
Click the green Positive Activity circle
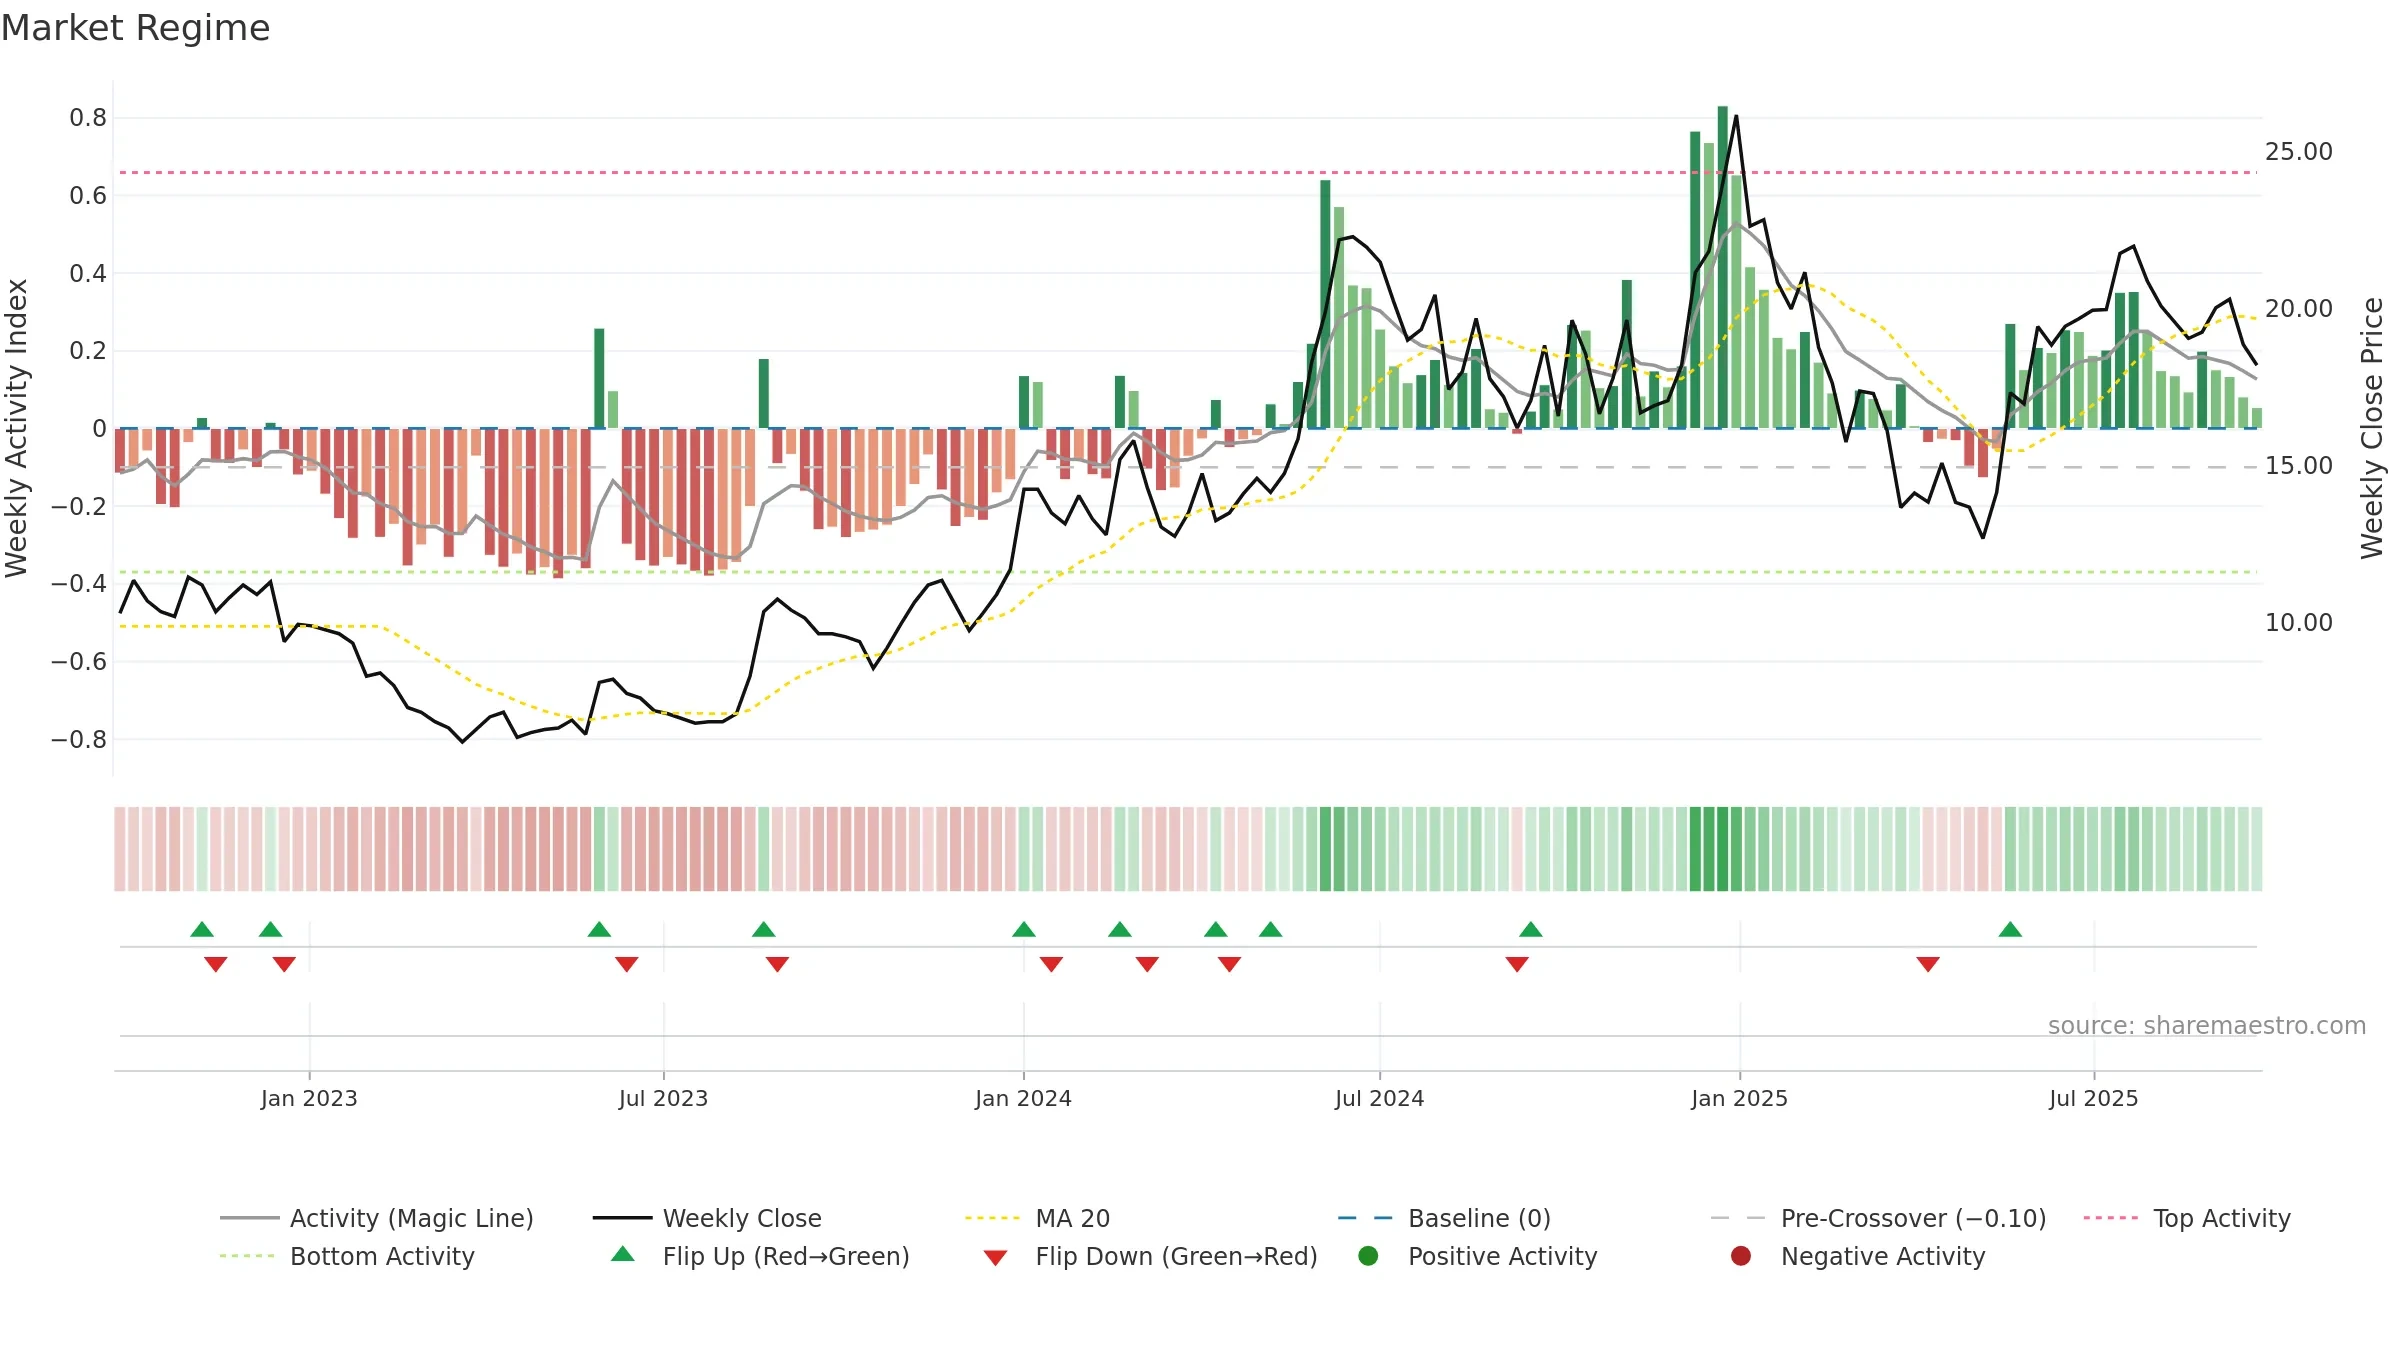point(1369,1256)
